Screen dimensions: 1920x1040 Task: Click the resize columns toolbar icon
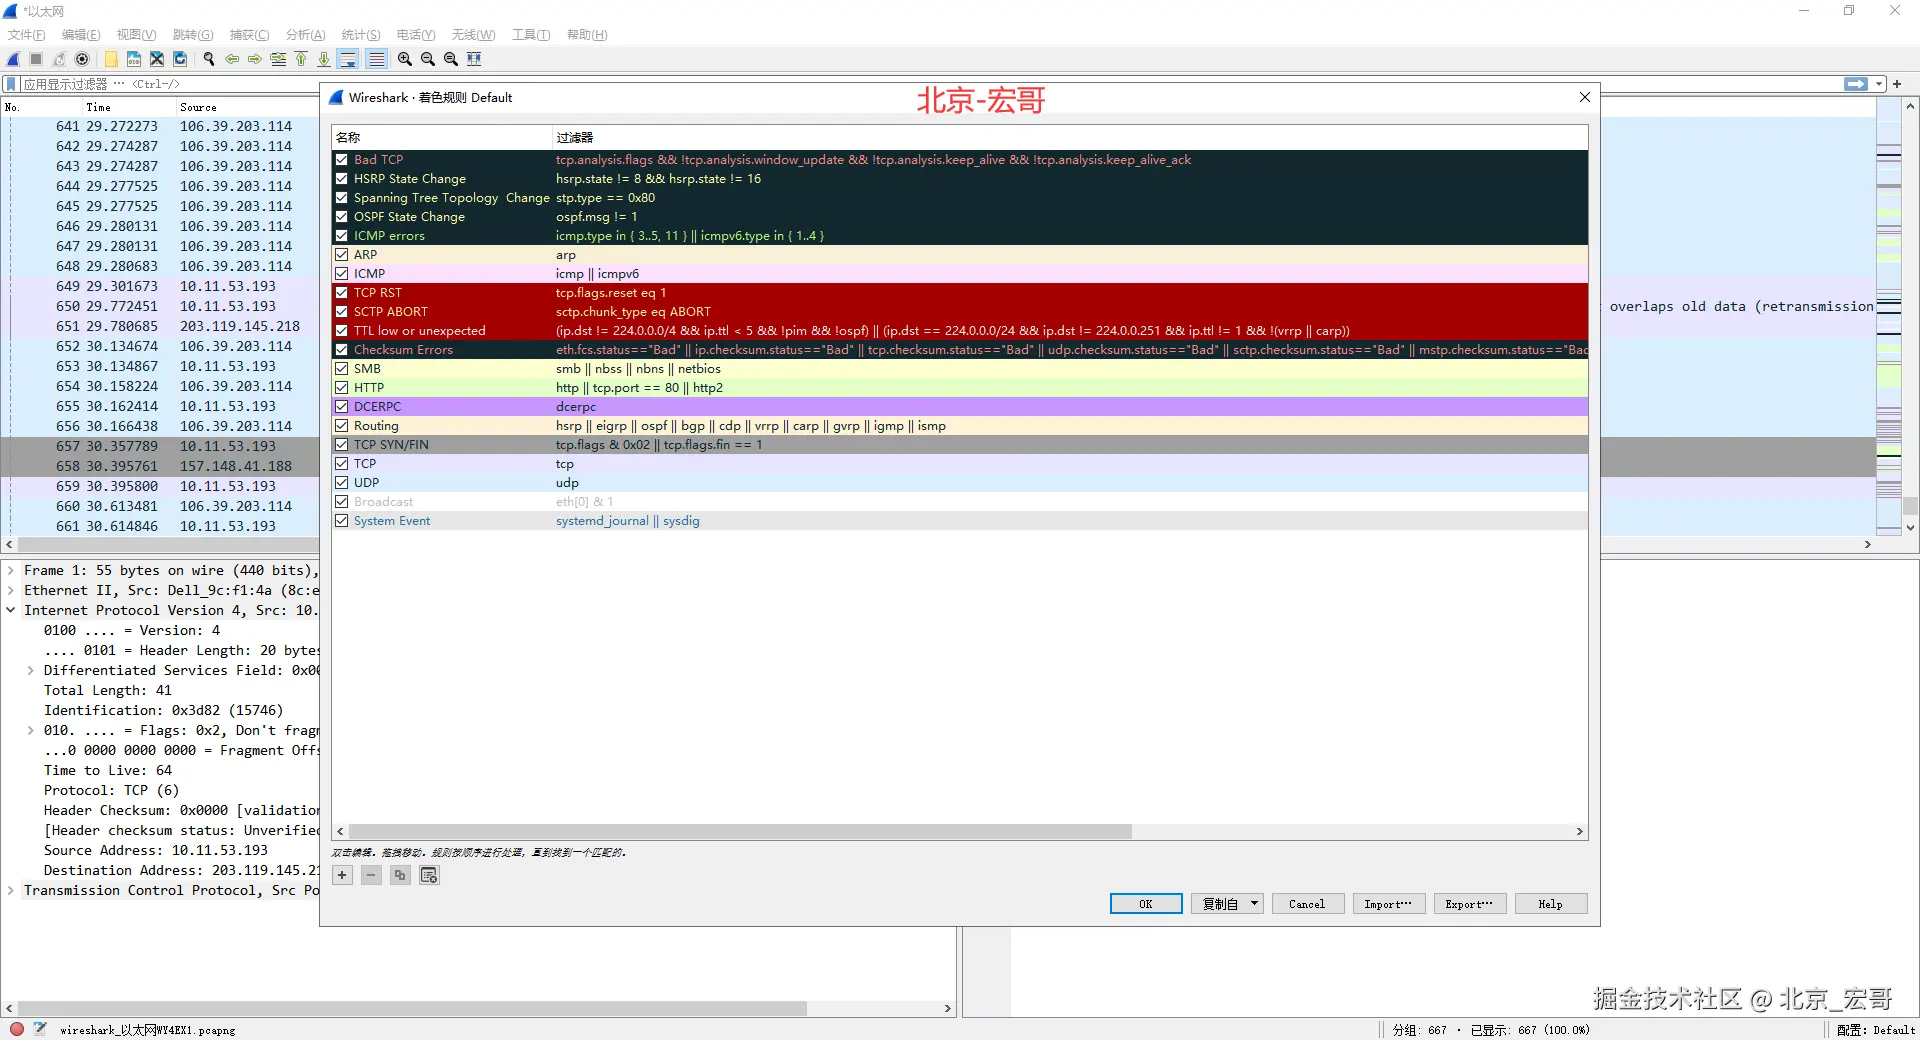click(x=474, y=59)
